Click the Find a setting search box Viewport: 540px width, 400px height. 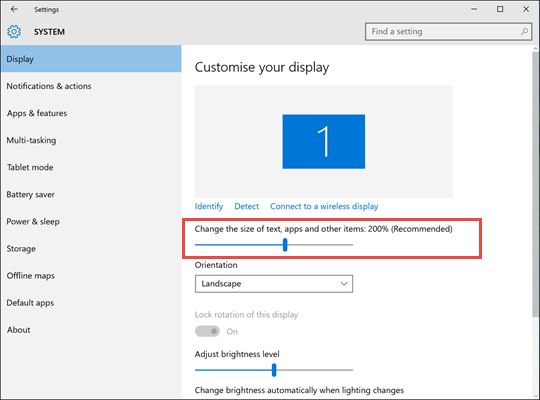click(x=448, y=32)
